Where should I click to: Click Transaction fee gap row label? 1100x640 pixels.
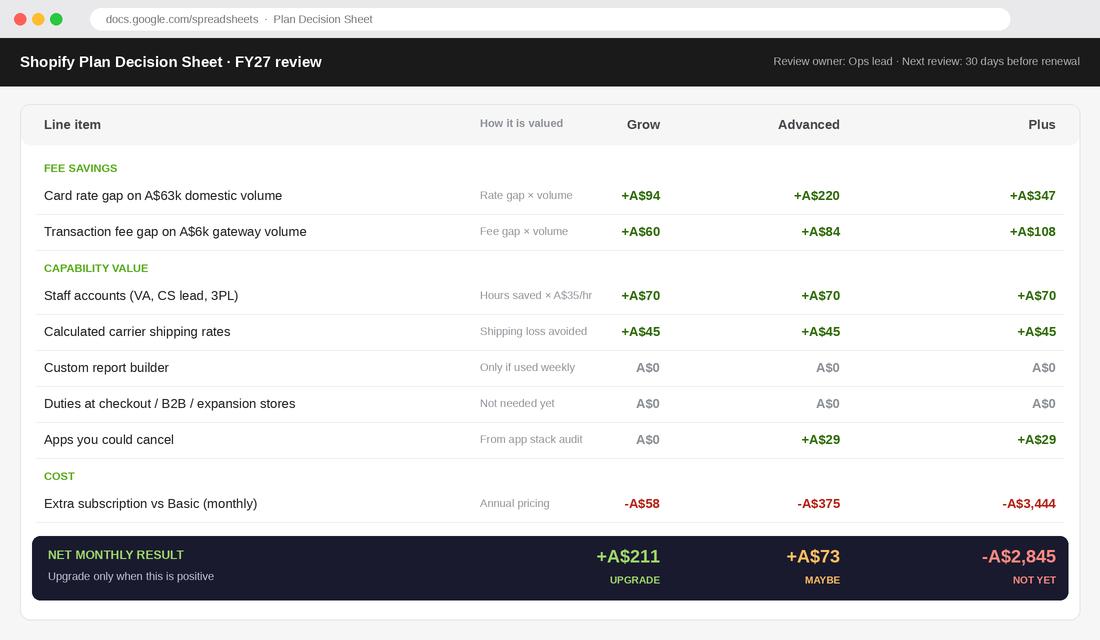tap(175, 232)
